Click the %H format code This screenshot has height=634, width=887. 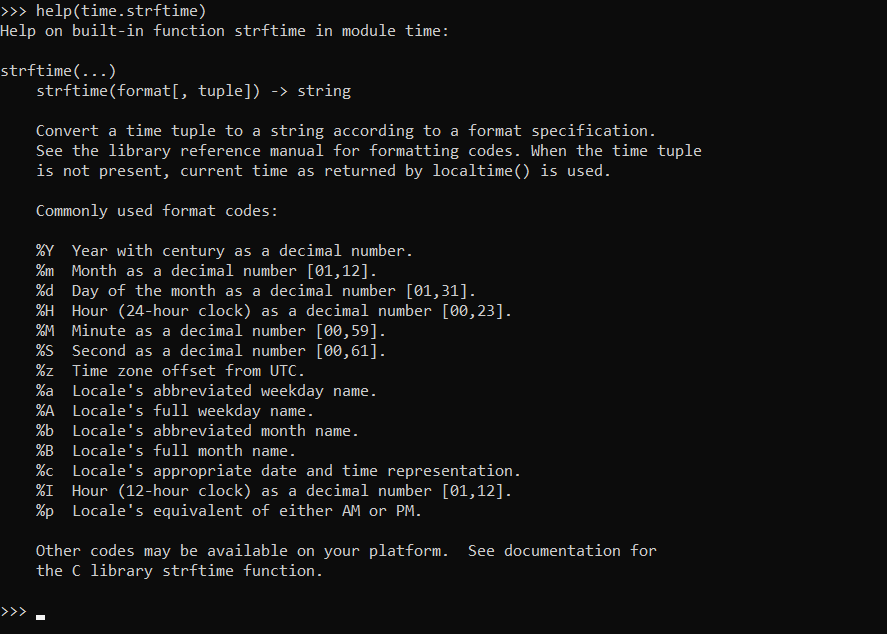pyautogui.click(x=45, y=311)
